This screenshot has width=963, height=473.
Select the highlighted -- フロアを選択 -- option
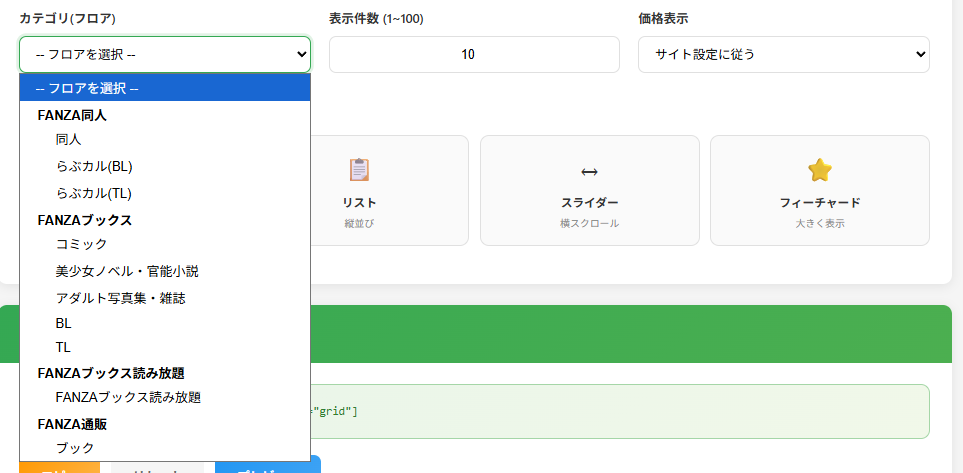[165, 88]
